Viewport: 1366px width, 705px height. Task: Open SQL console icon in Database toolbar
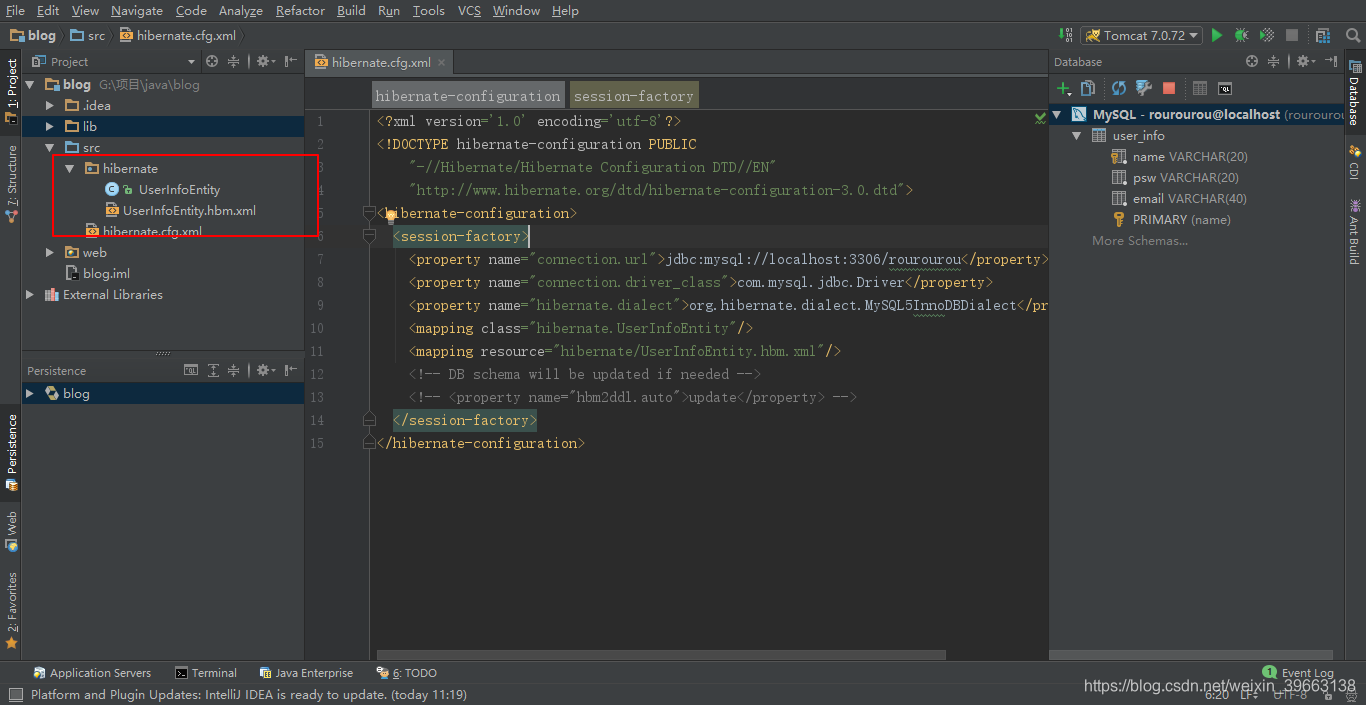1225,89
